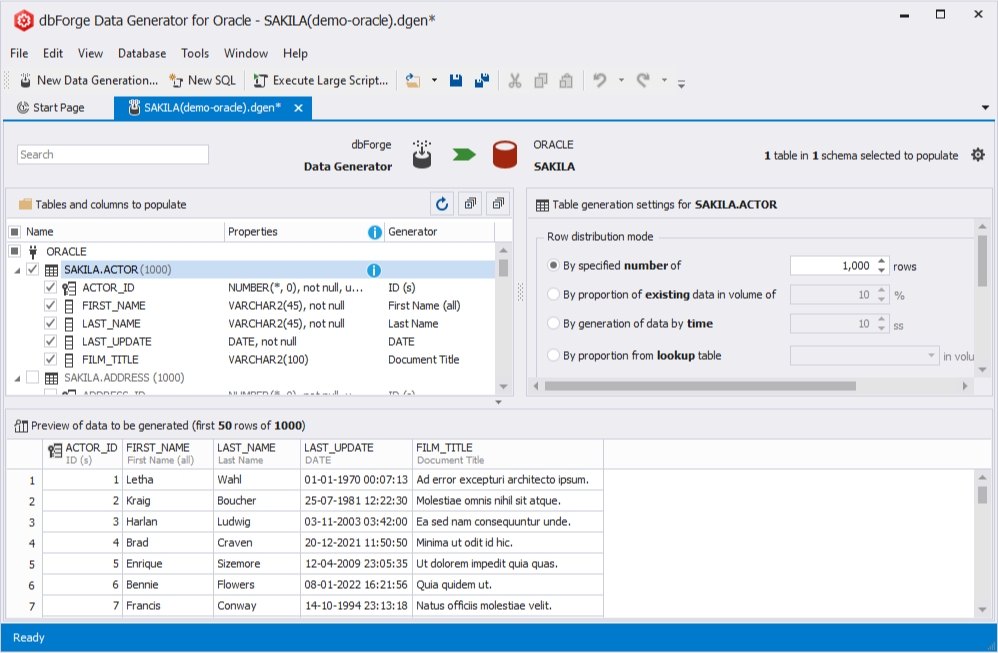Click the data generator source icon

421,155
